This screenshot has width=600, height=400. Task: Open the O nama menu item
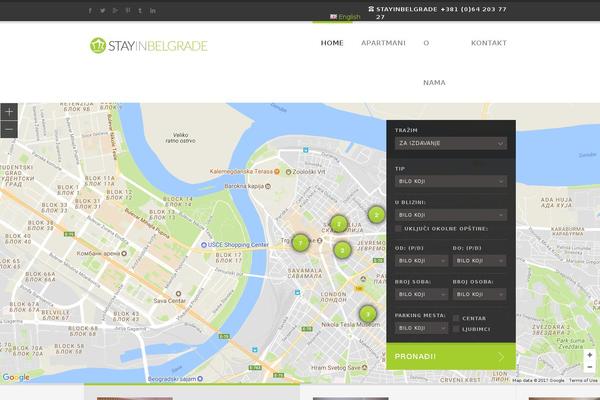pyautogui.click(x=434, y=63)
